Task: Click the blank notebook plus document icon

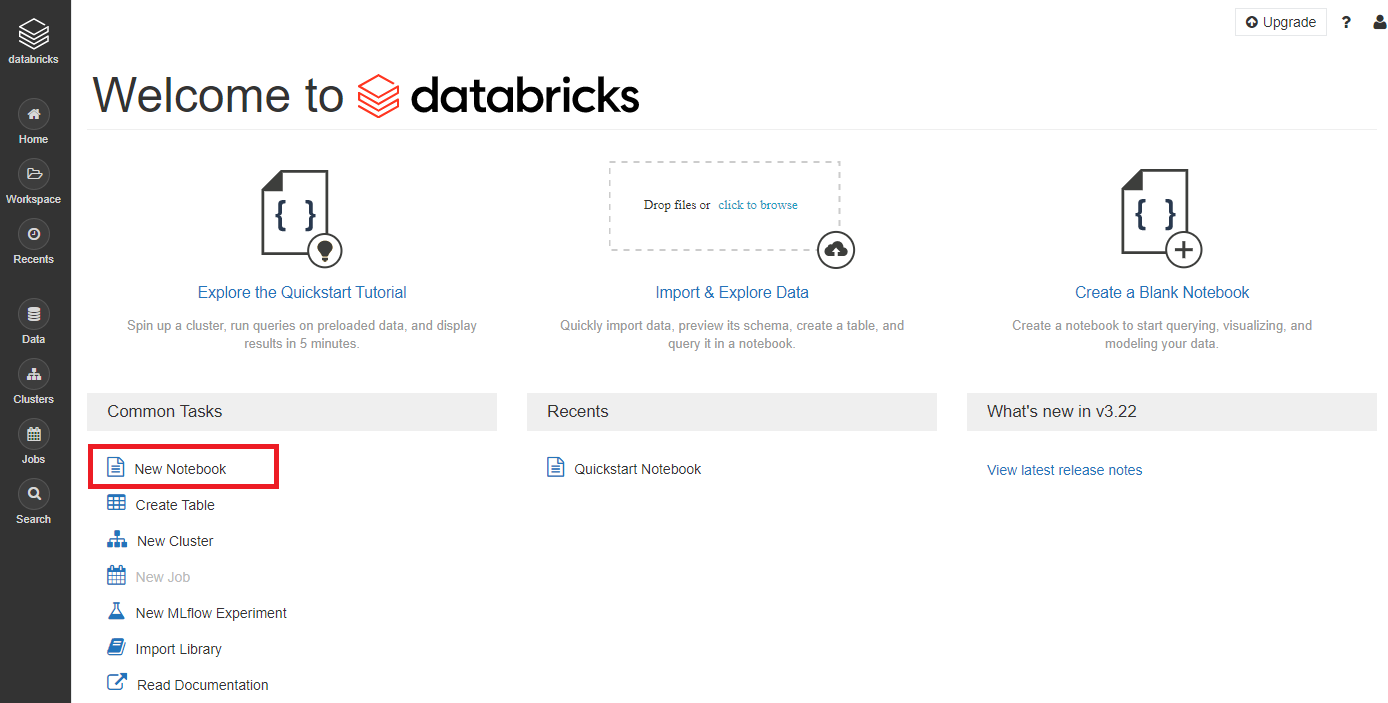Action: click(1161, 217)
